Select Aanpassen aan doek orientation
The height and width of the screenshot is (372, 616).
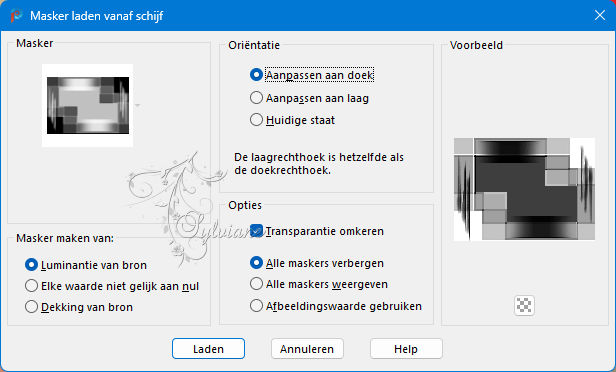coord(312,75)
